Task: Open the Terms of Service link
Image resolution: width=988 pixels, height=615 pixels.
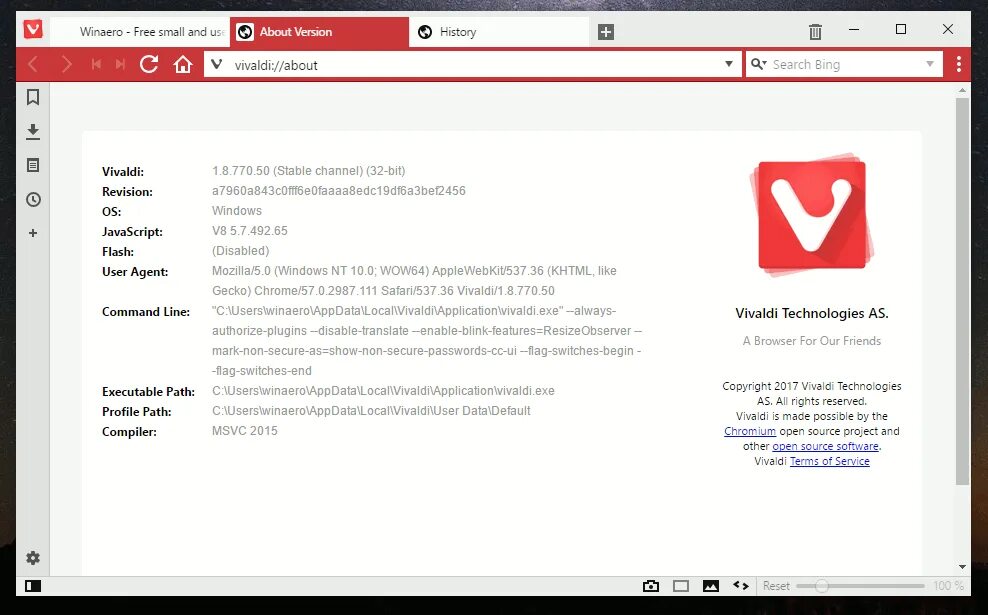Action: [x=830, y=461]
